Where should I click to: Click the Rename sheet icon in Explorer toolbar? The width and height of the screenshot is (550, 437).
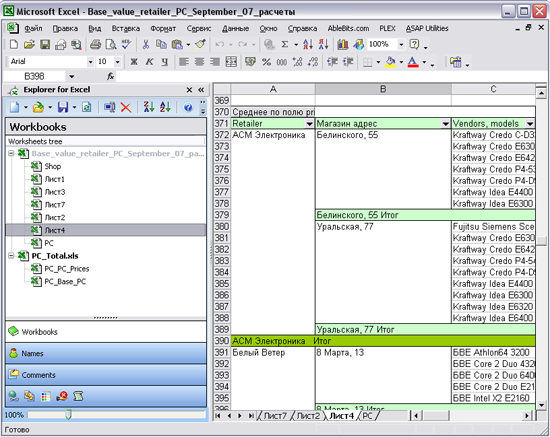(110, 107)
